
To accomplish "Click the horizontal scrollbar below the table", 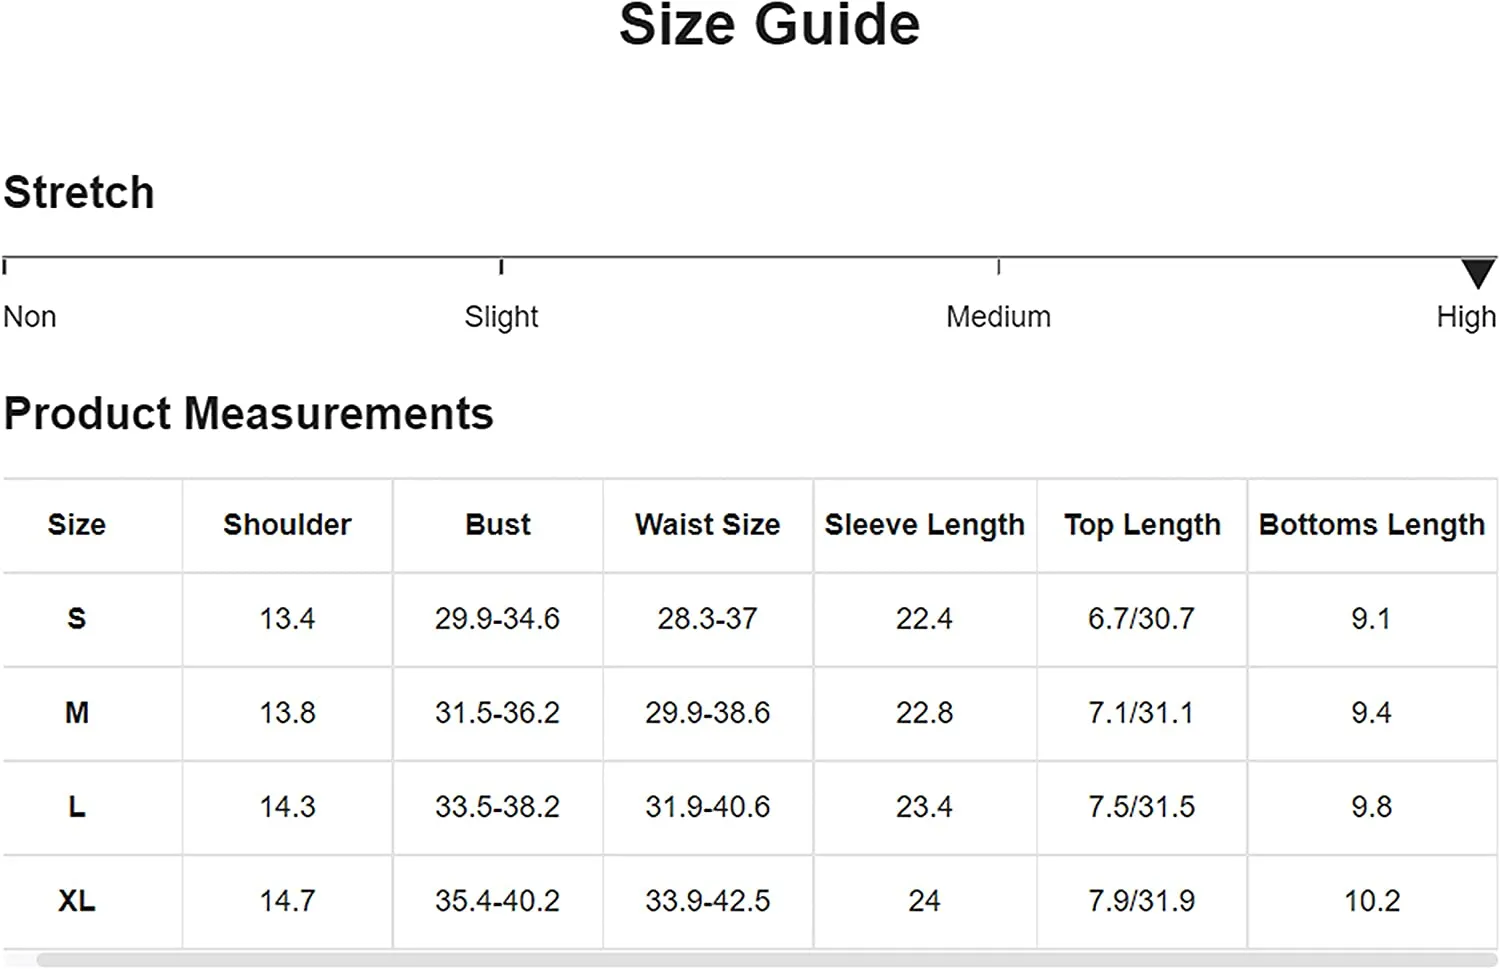I will click(x=767, y=960).
